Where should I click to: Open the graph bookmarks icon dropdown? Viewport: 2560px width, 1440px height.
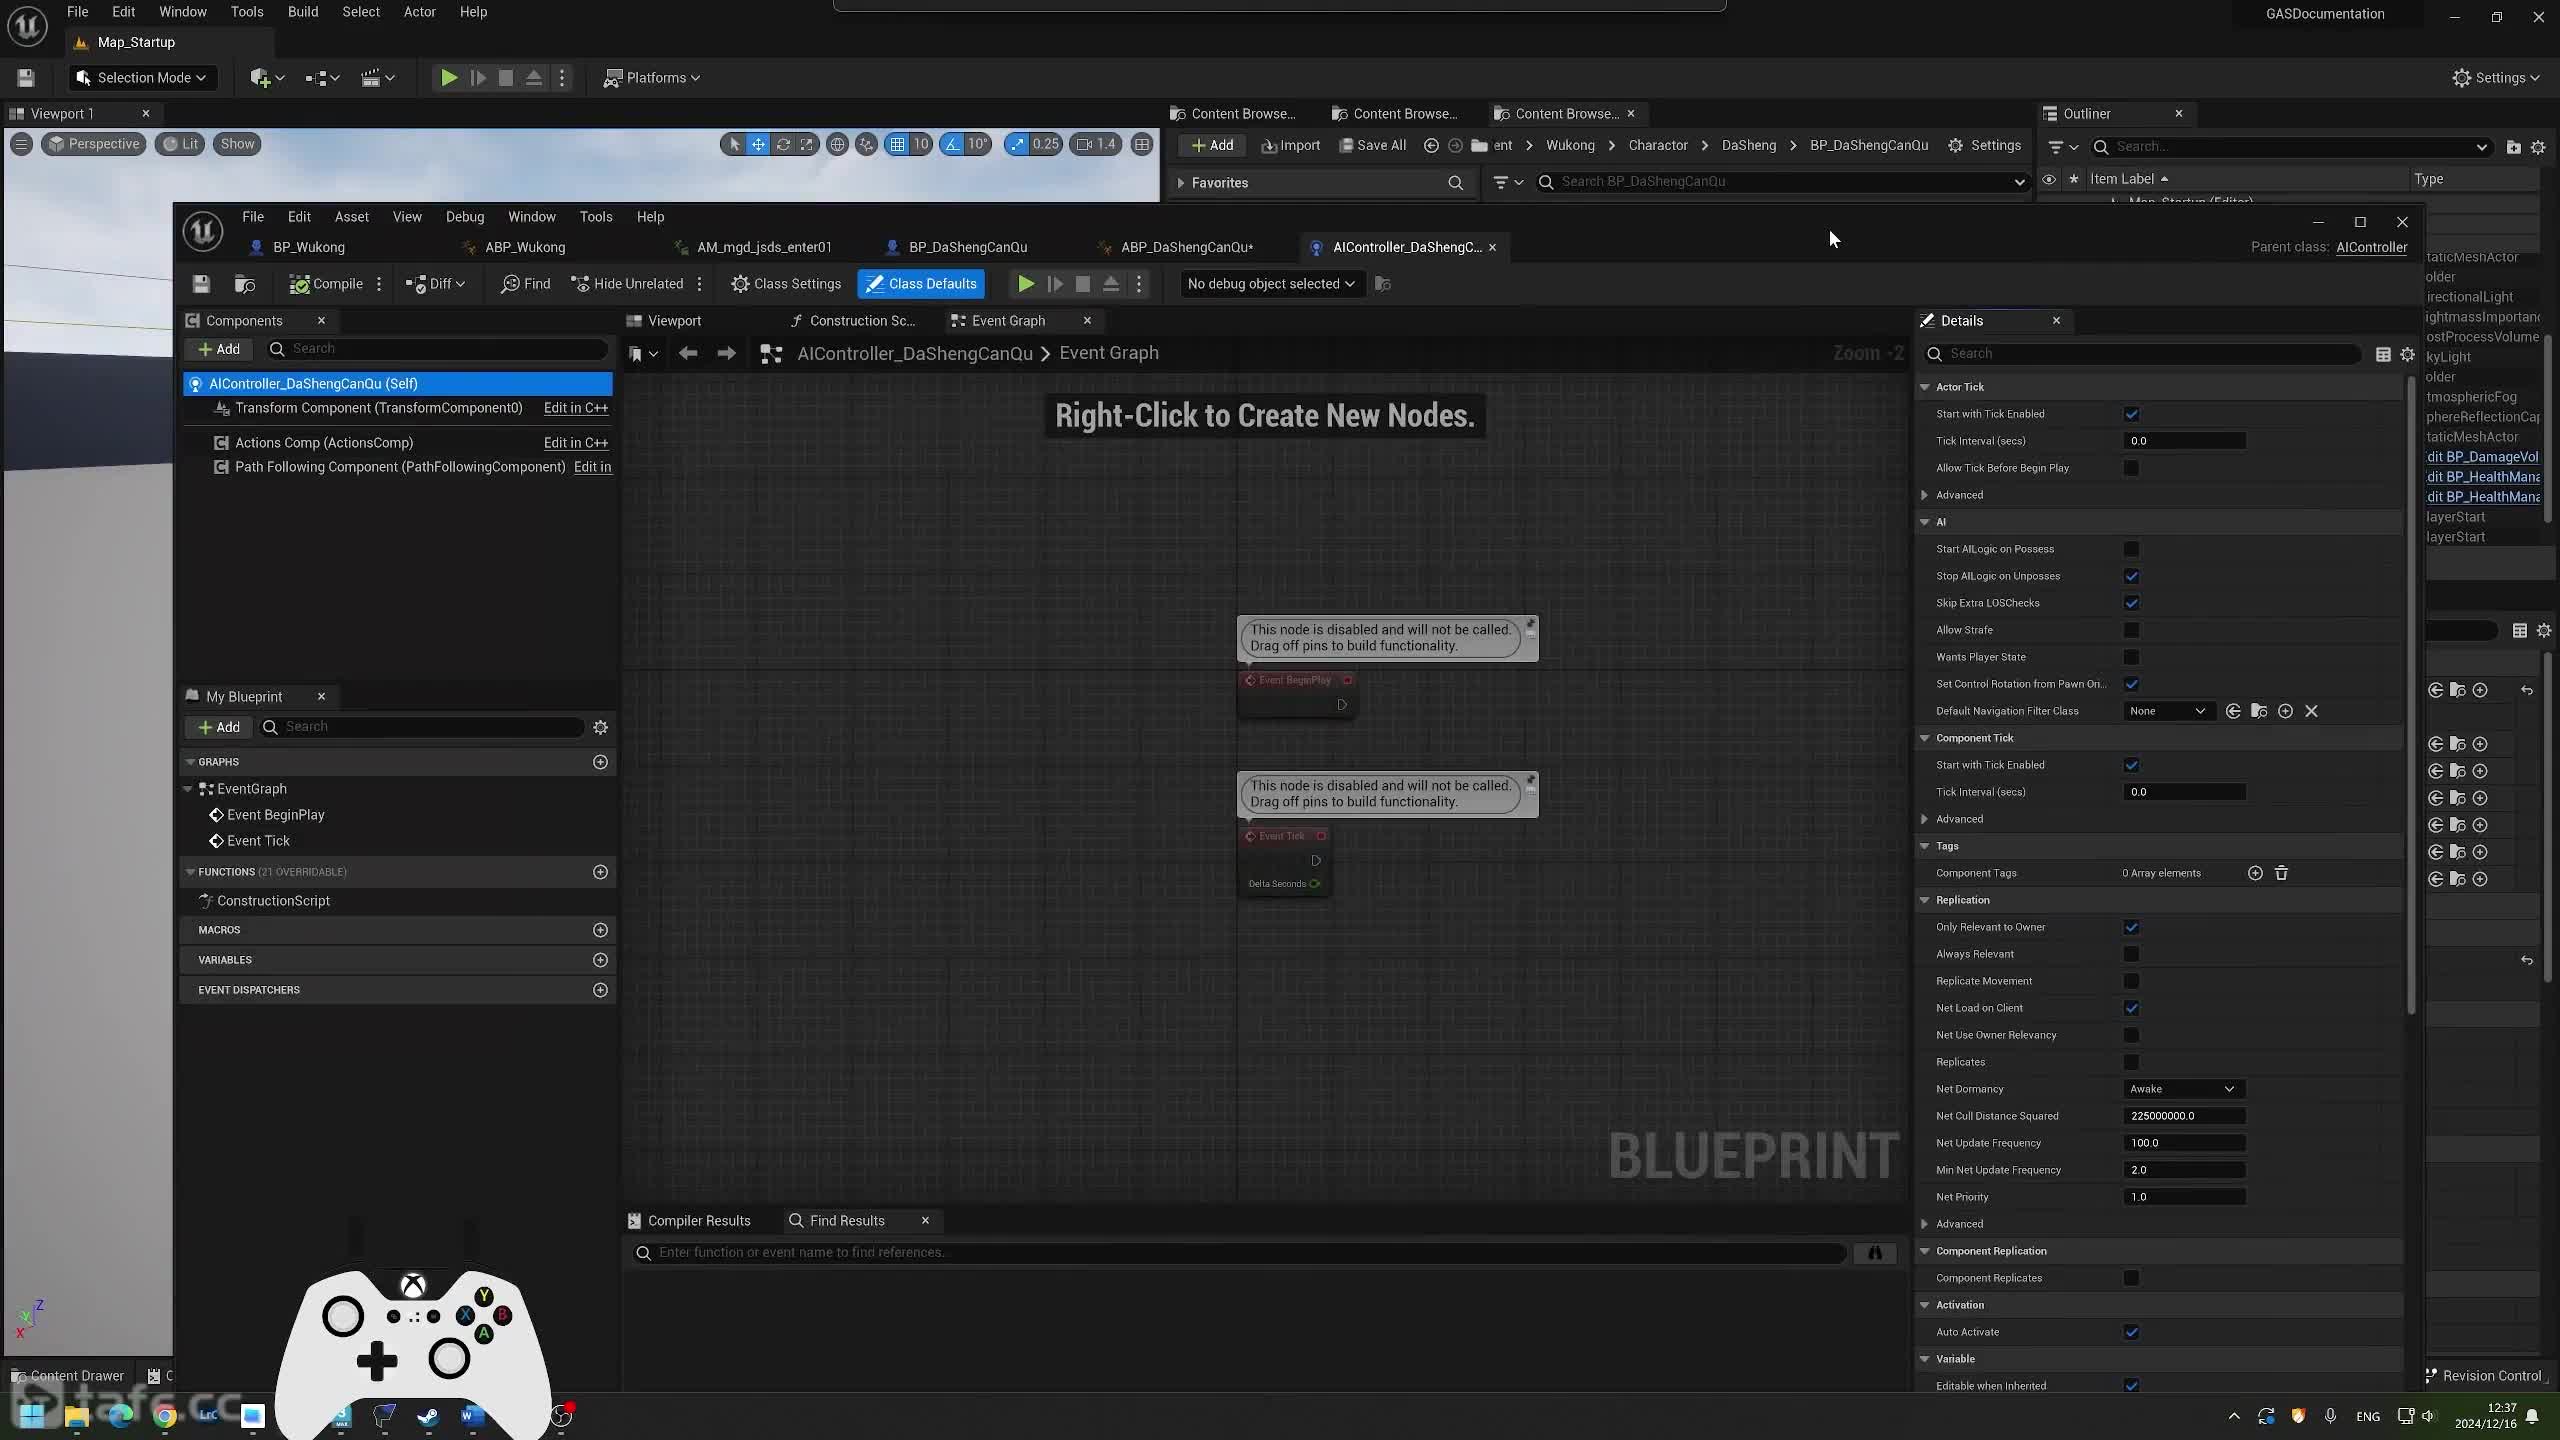click(x=643, y=353)
